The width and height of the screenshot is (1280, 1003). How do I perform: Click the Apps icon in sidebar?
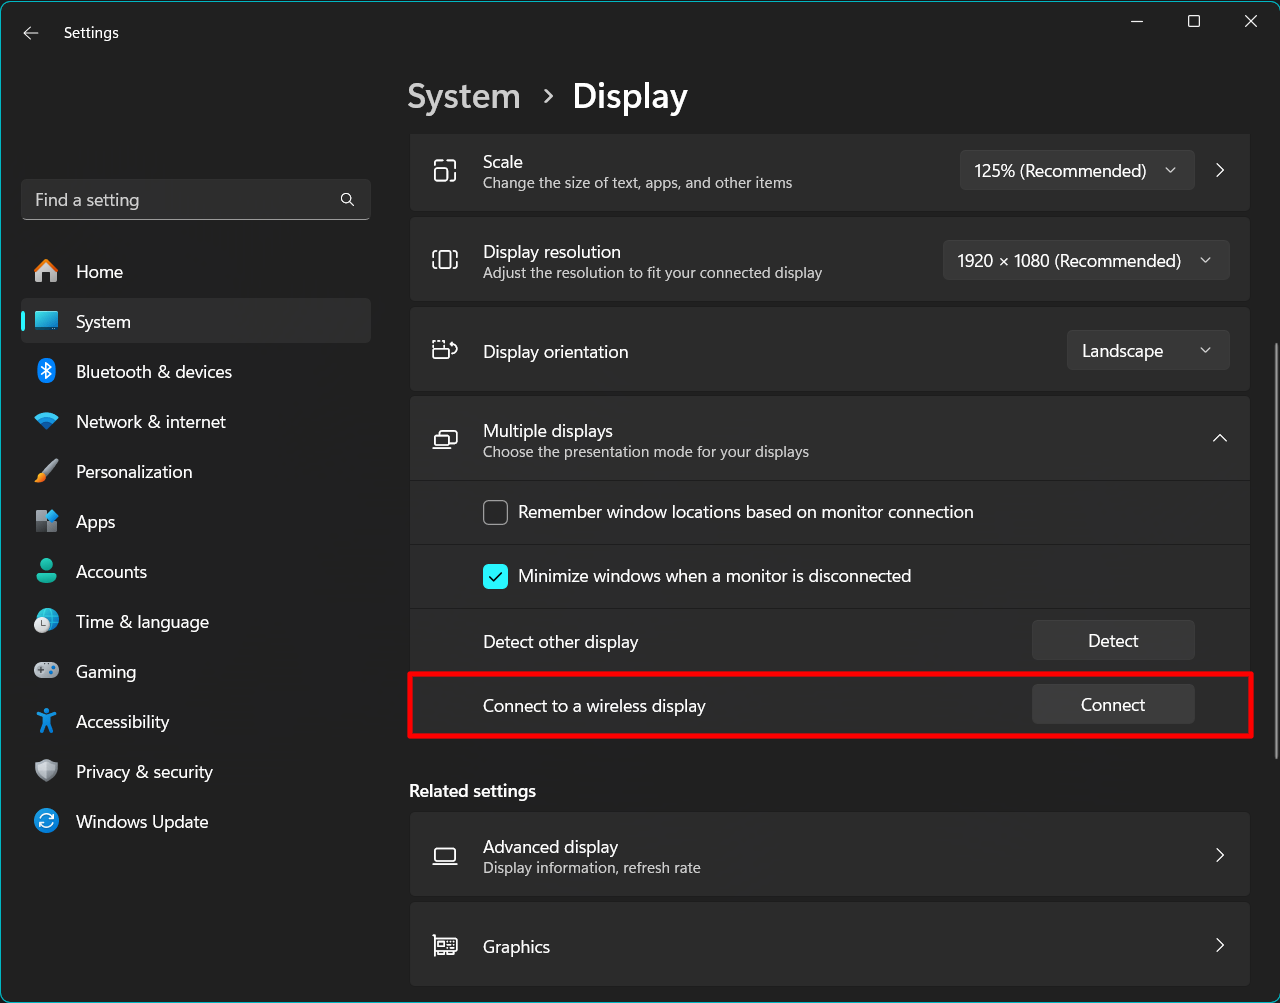pos(46,521)
